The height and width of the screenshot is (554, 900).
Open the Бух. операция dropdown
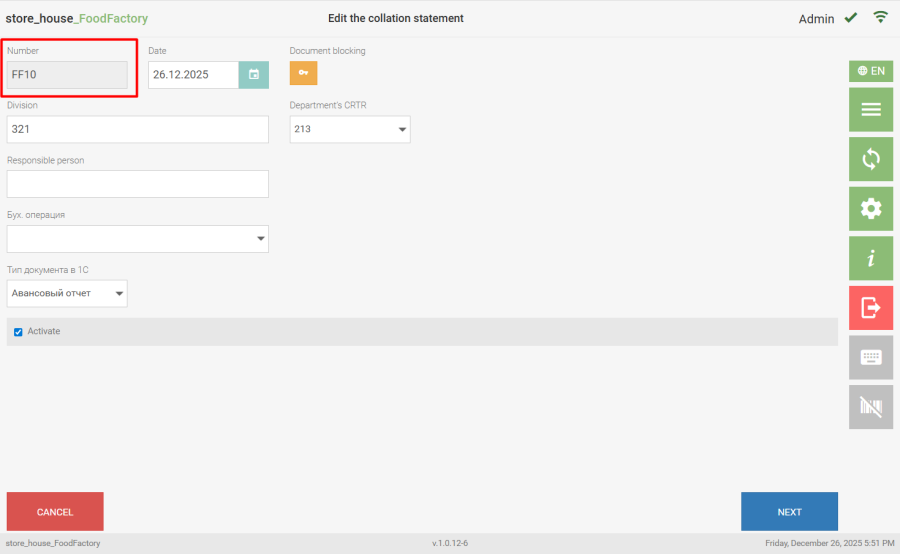pos(137,239)
